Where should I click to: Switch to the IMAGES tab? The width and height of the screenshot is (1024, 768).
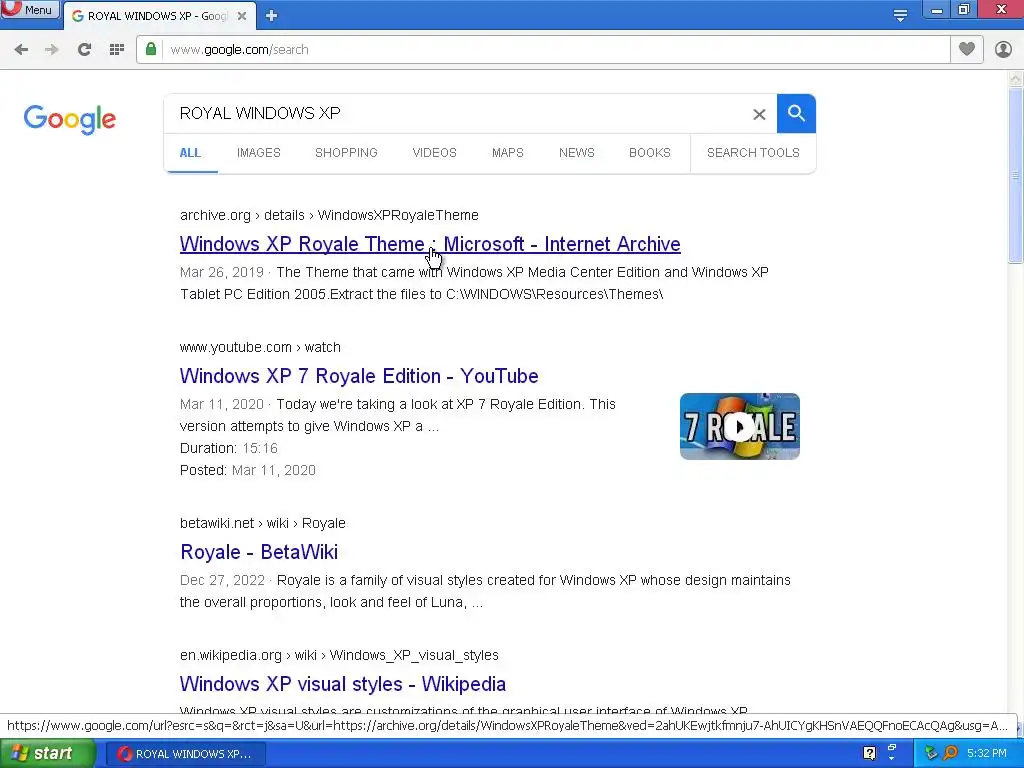pyautogui.click(x=259, y=153)
